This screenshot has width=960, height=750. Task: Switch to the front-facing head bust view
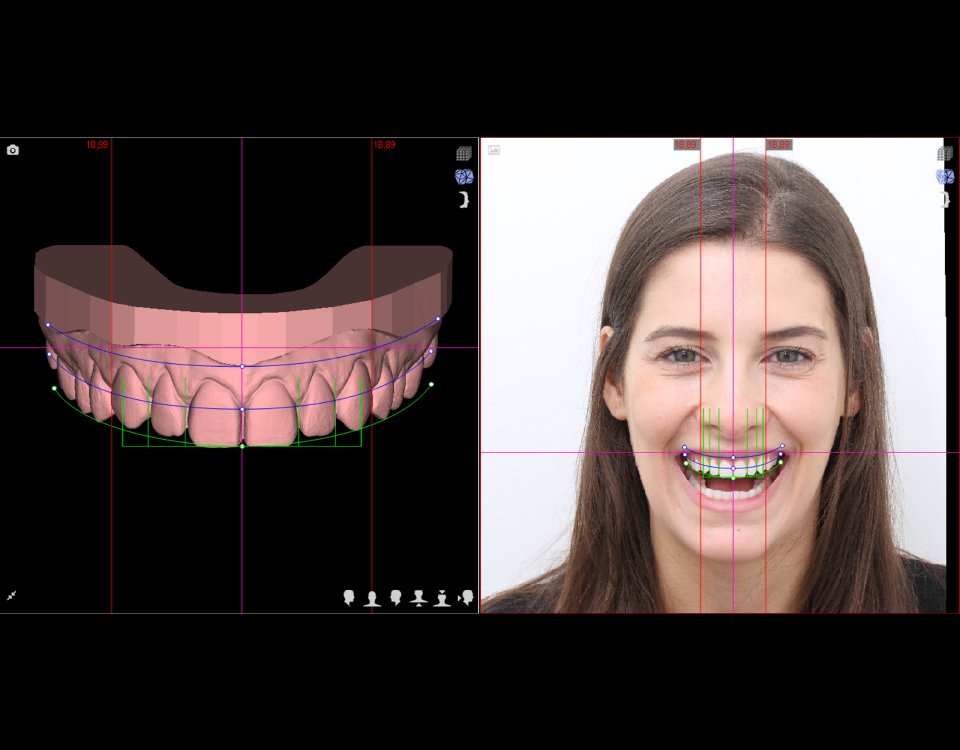372,598
